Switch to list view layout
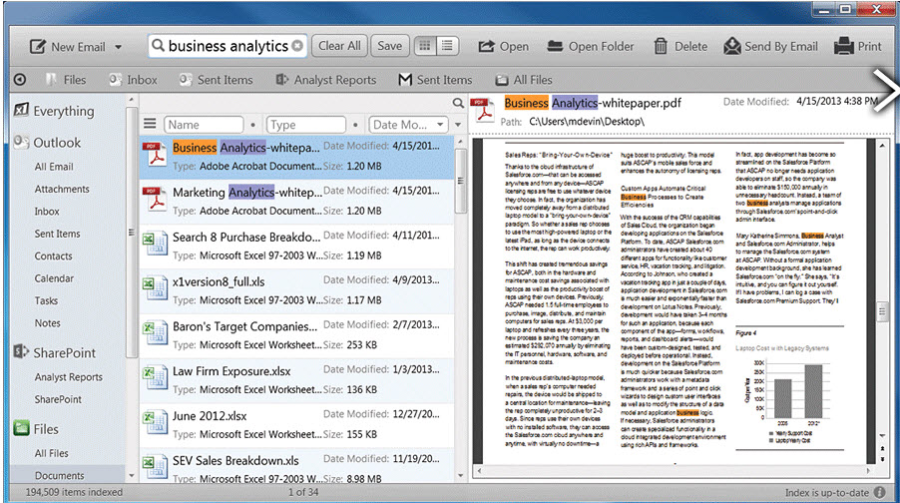The image size is (900, 503). [447, 46]
